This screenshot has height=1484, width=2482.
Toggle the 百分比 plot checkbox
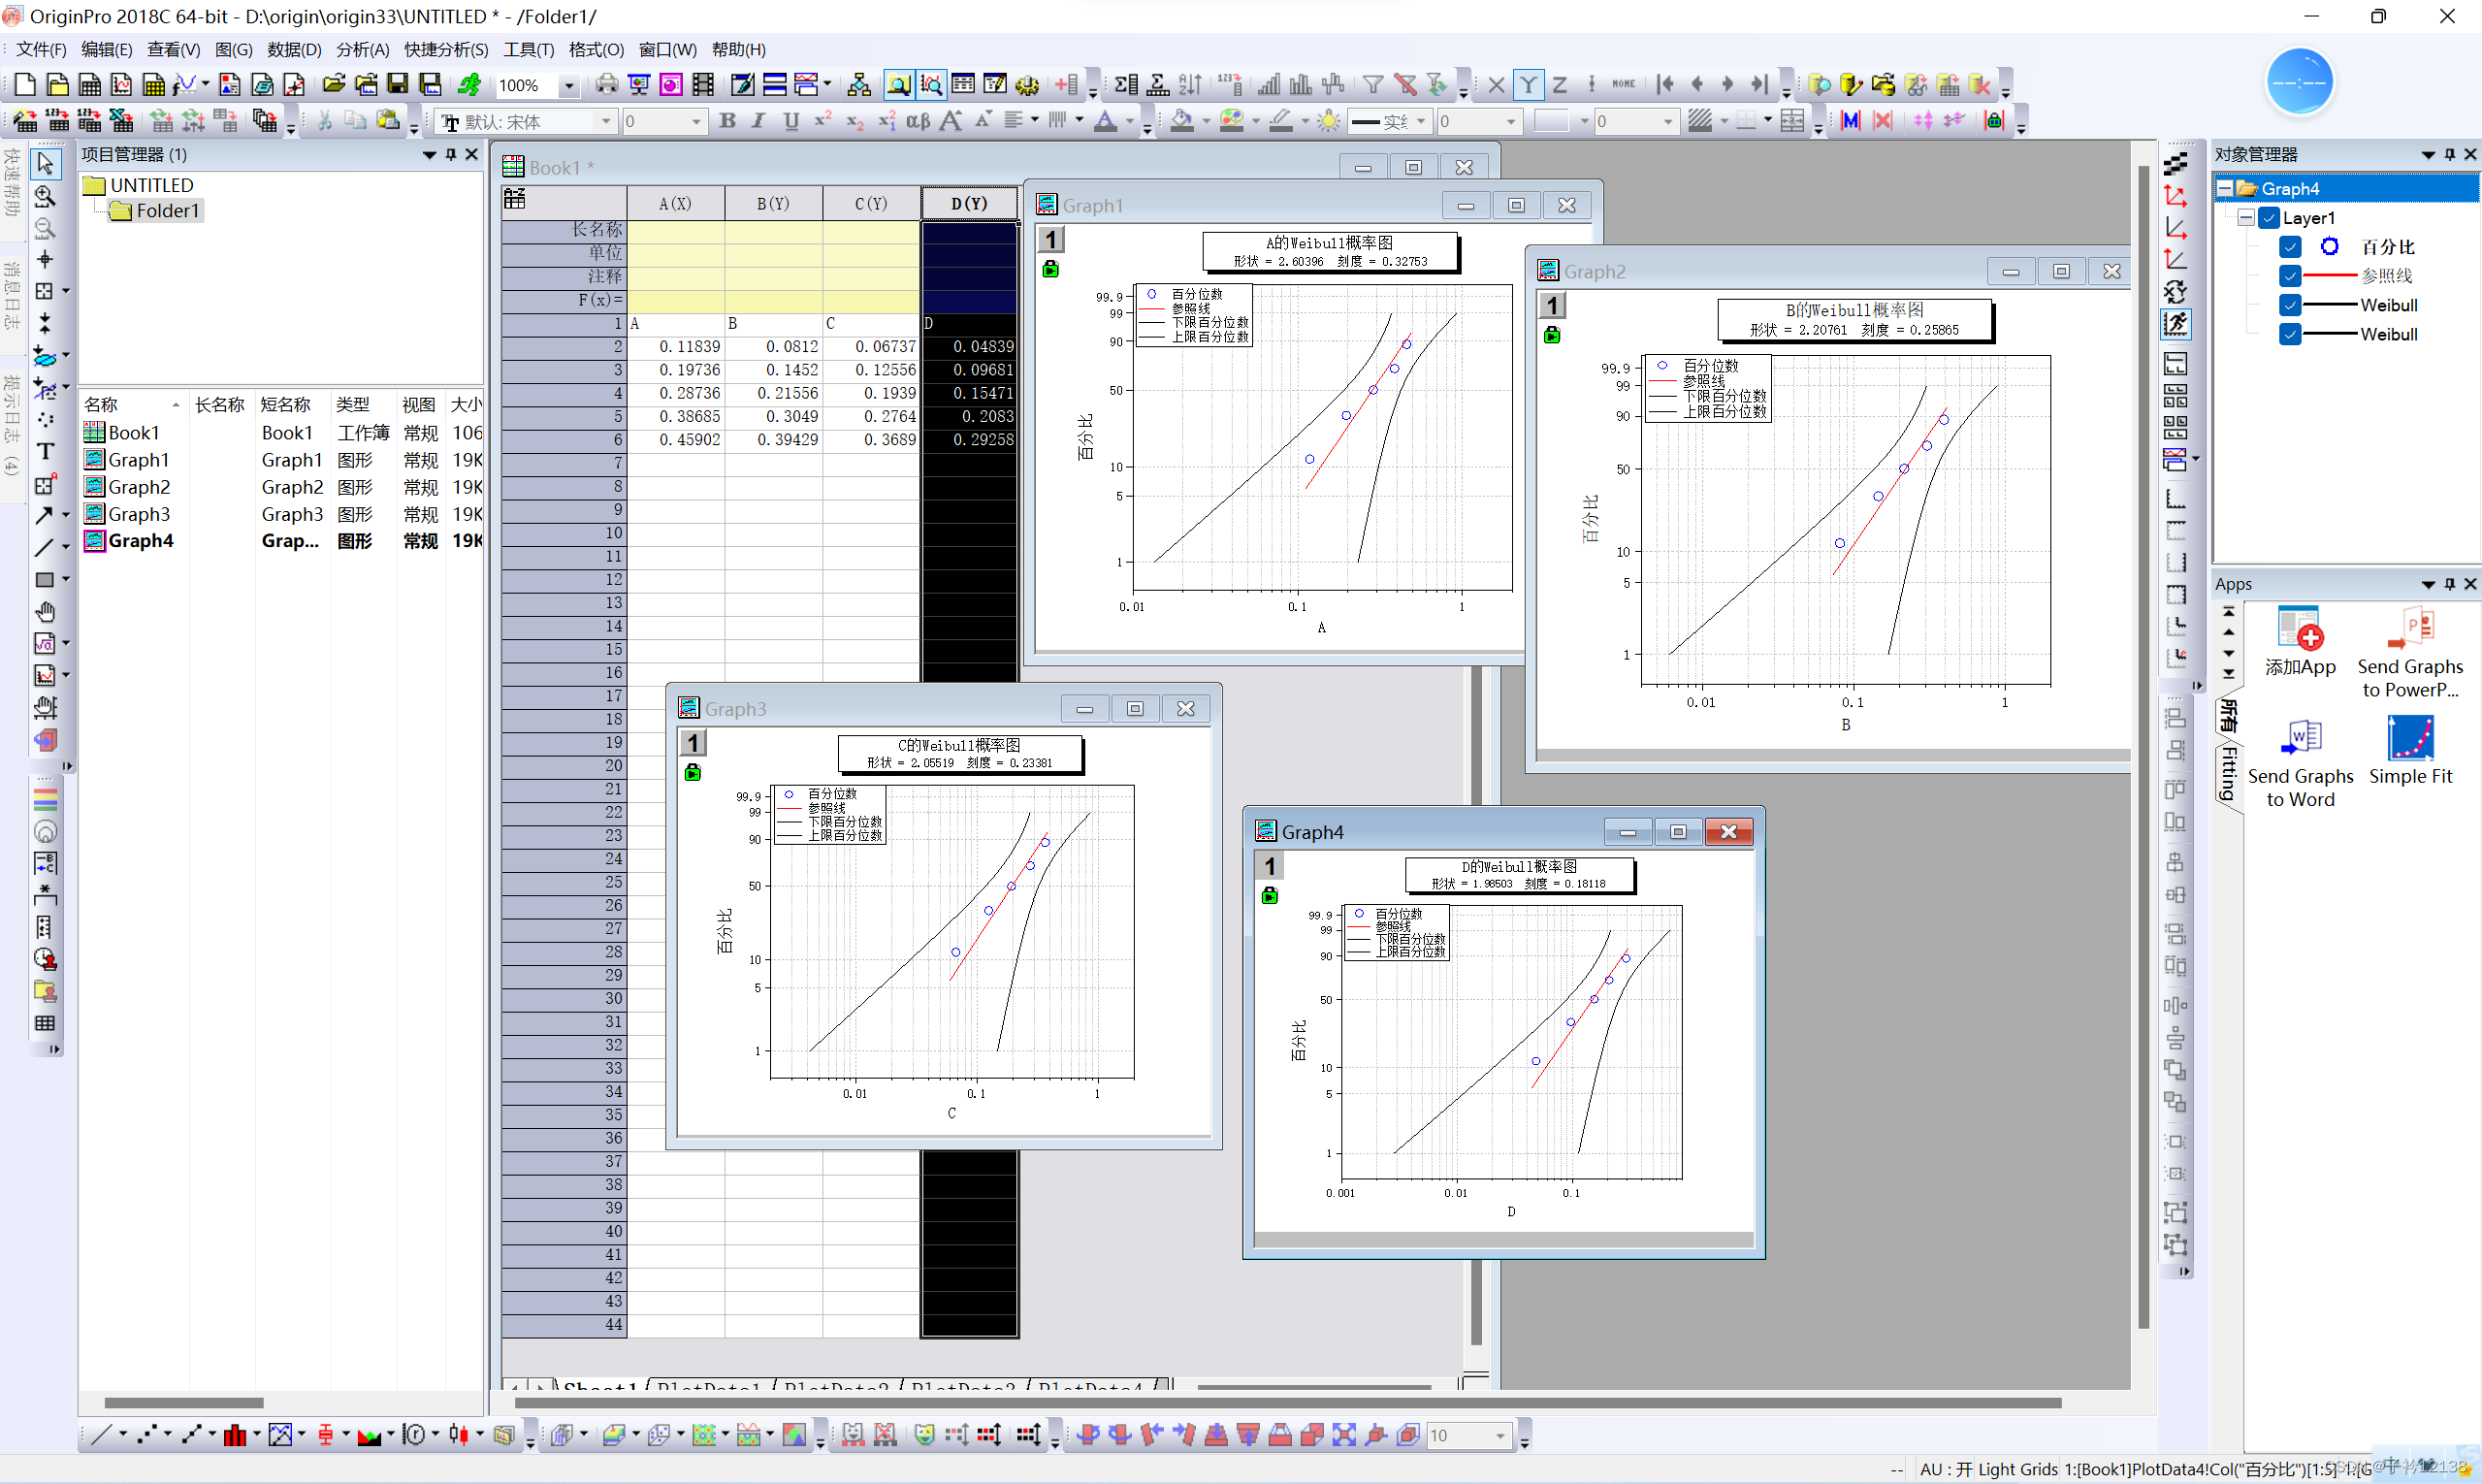pyautogui.click(x=2290, y=247)
